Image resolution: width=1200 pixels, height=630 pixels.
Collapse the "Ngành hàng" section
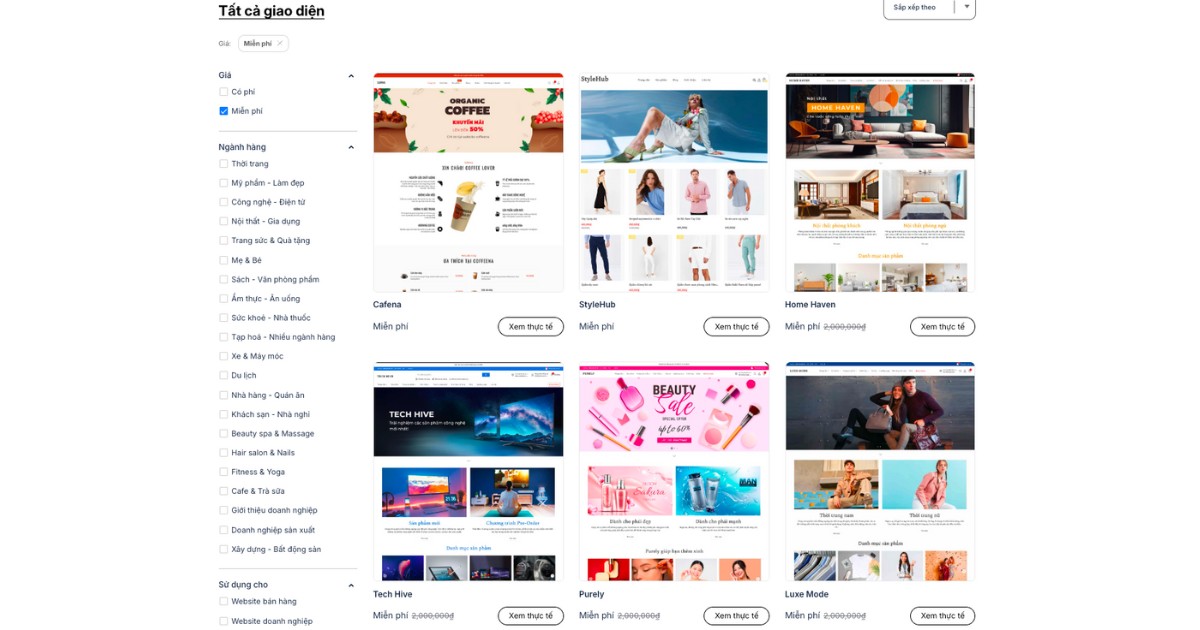click(350, 146)
